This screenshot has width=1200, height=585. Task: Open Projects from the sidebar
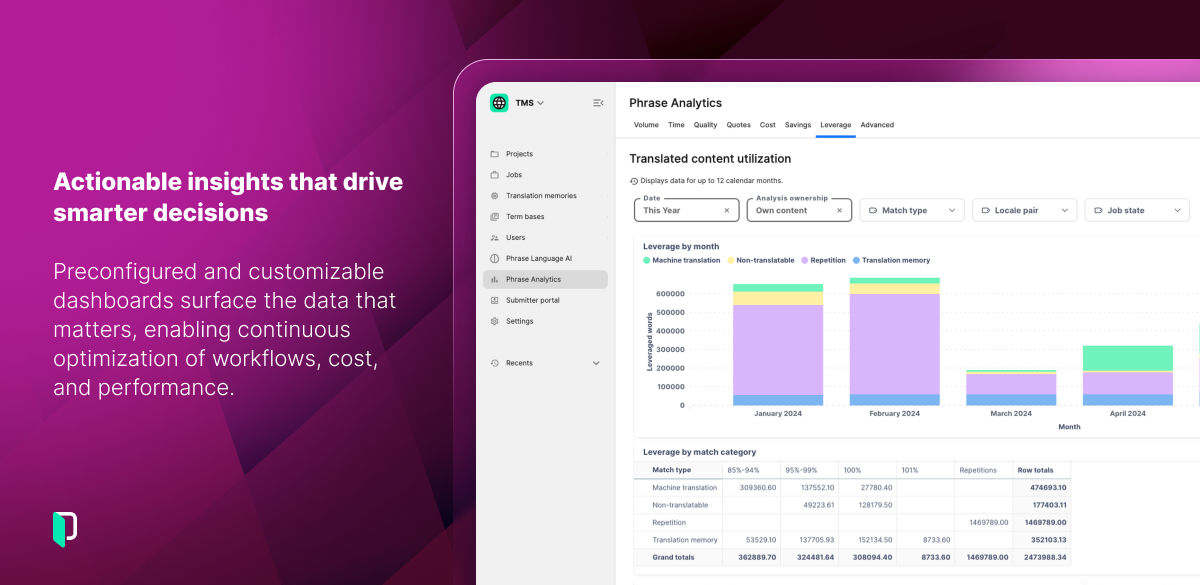[x=519, y=154]
